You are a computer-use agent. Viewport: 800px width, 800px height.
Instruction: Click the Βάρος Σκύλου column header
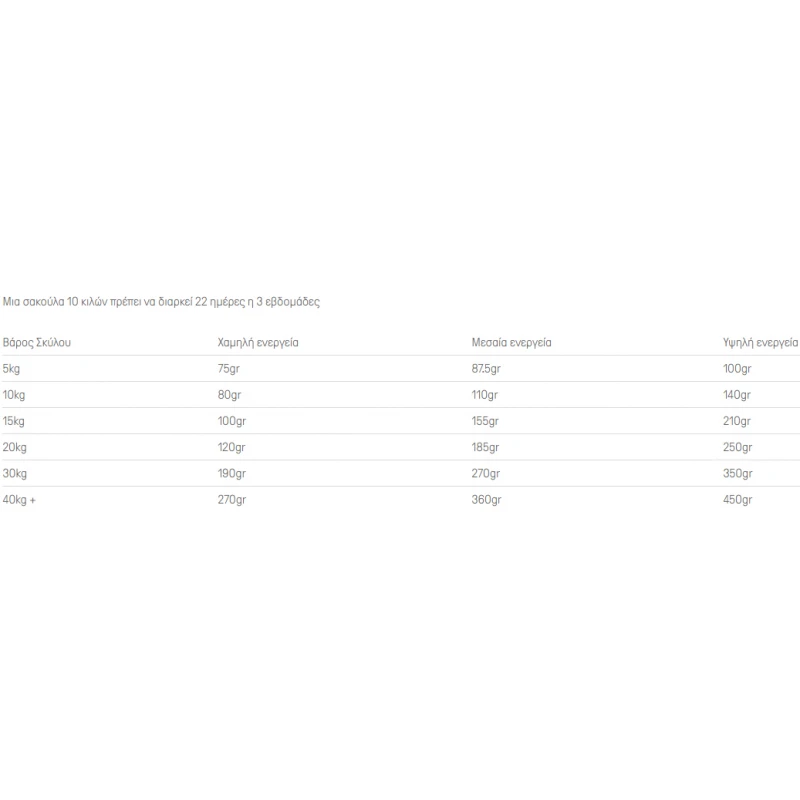37,342
